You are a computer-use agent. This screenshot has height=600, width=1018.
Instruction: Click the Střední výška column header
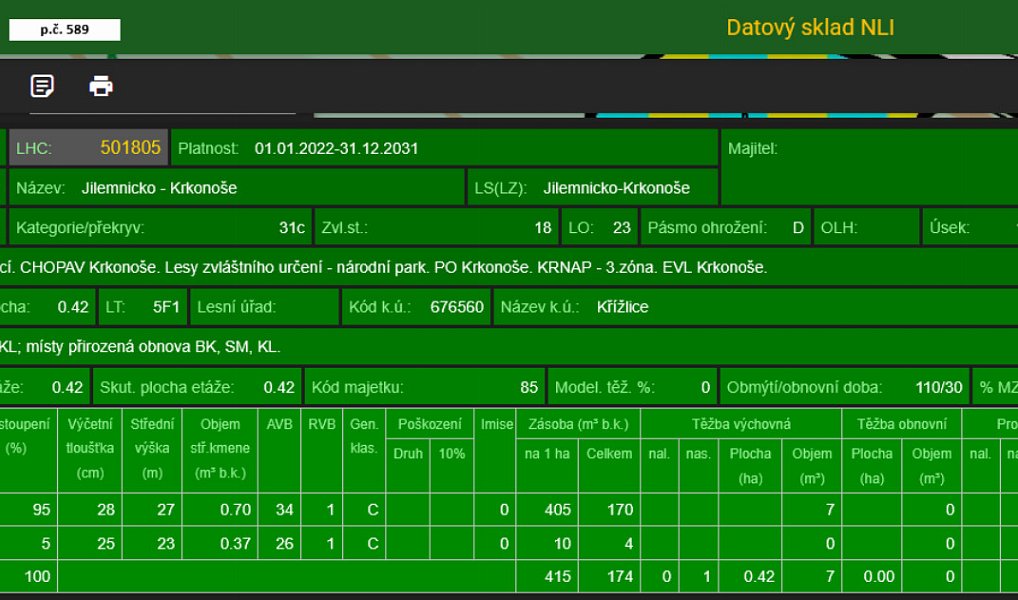(152, 449)
